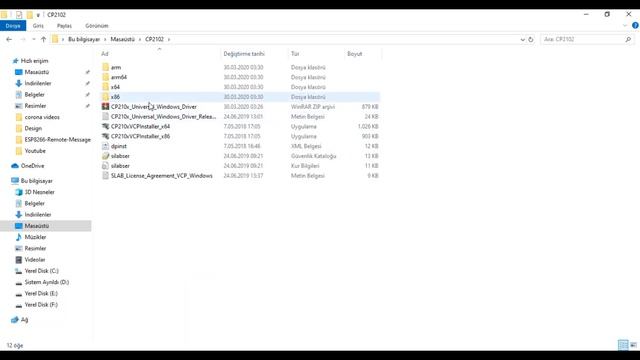This screenshot has height=360, width=640.
Task: Click 1.026 KB size of x64 installer
Action: pos(368,126)
